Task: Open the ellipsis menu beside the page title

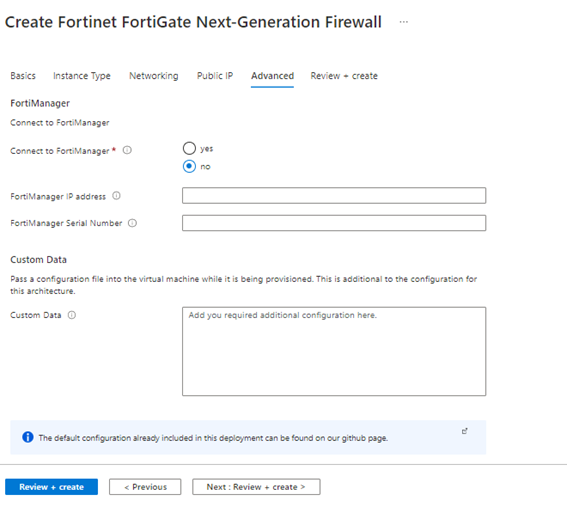Action: pyautogui.click(x=404, y=22)
